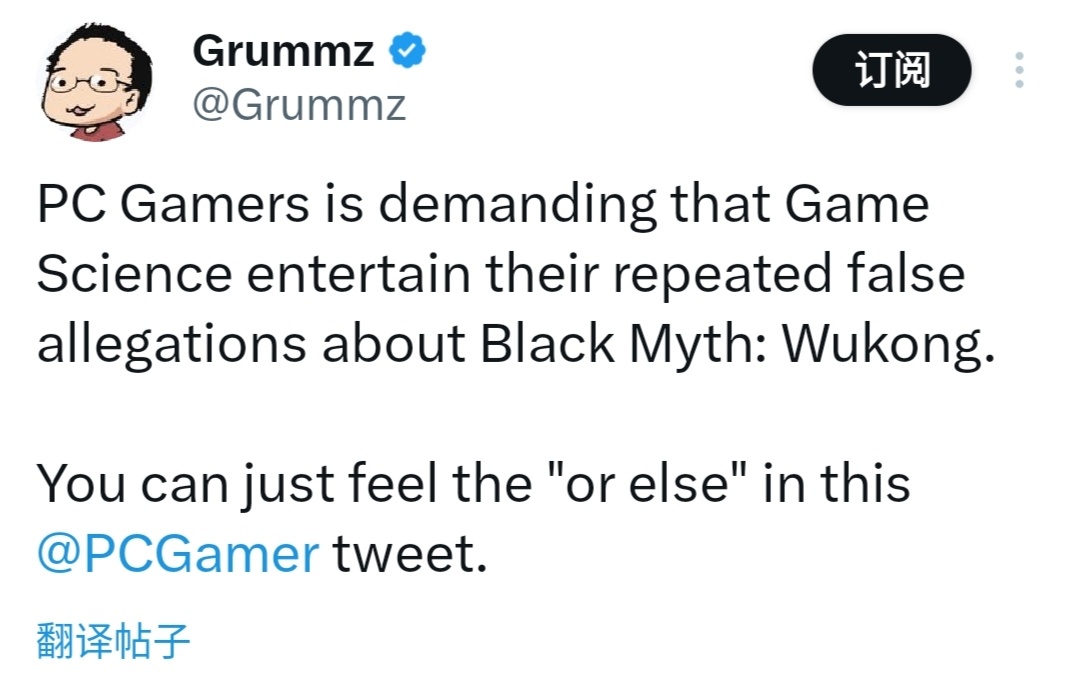Image resolution: width=1072 pixels, height=680 pixels.
Task: Click "You" starting the second paragraph
Action: [x=80, y=484]
